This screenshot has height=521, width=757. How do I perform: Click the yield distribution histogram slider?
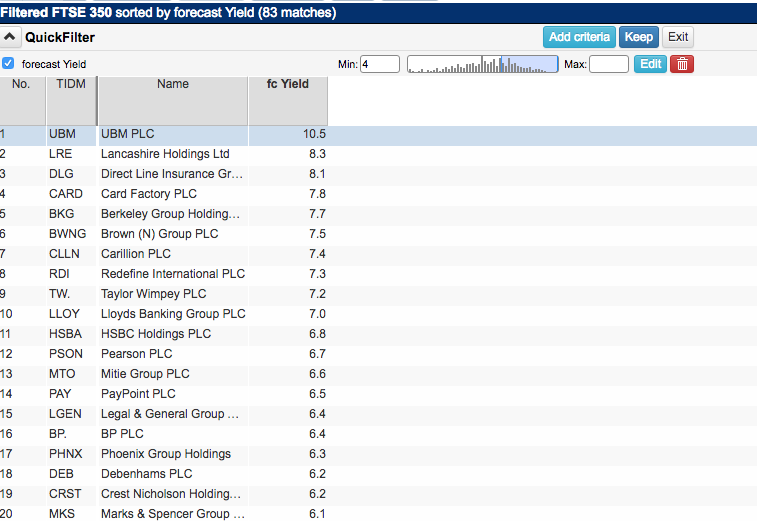483,64
